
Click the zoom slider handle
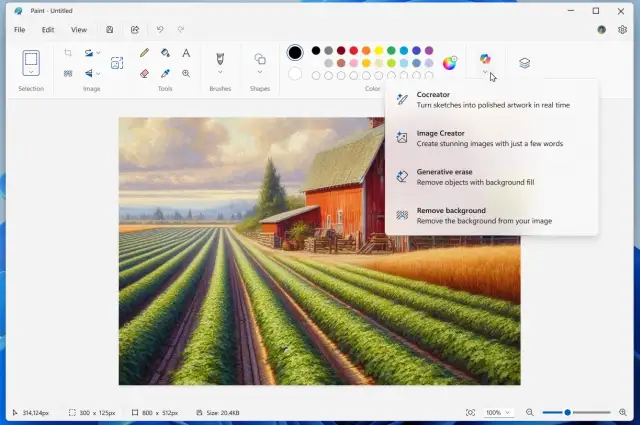pos(567,412)
